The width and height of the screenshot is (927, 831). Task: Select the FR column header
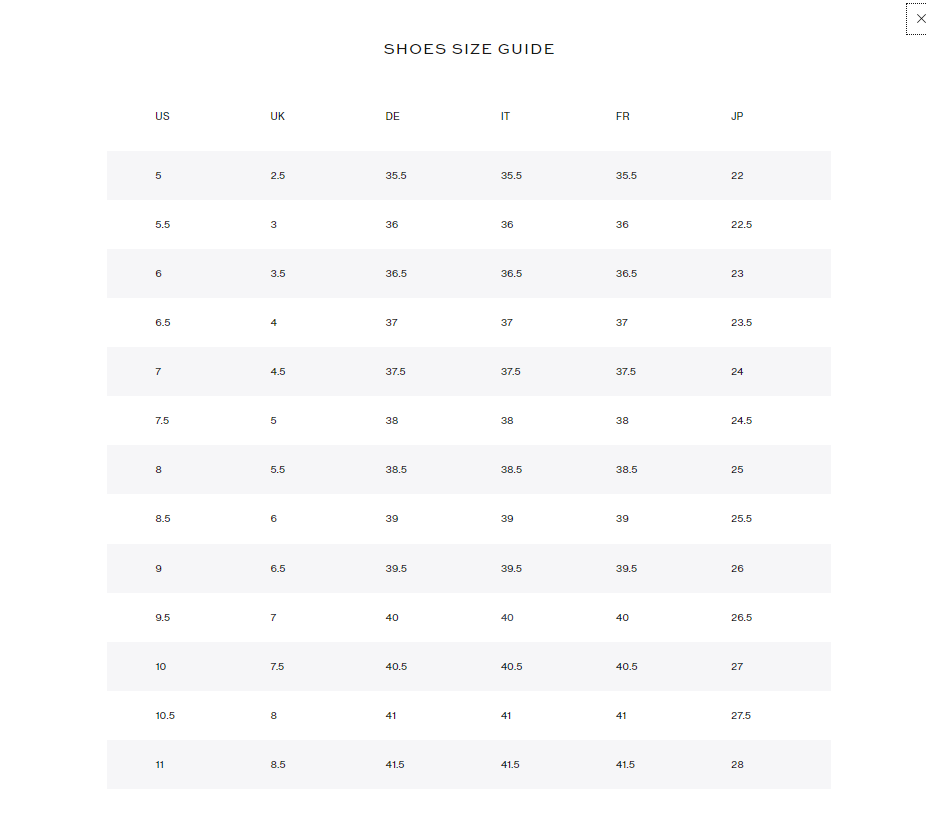(x=622, y=116)
